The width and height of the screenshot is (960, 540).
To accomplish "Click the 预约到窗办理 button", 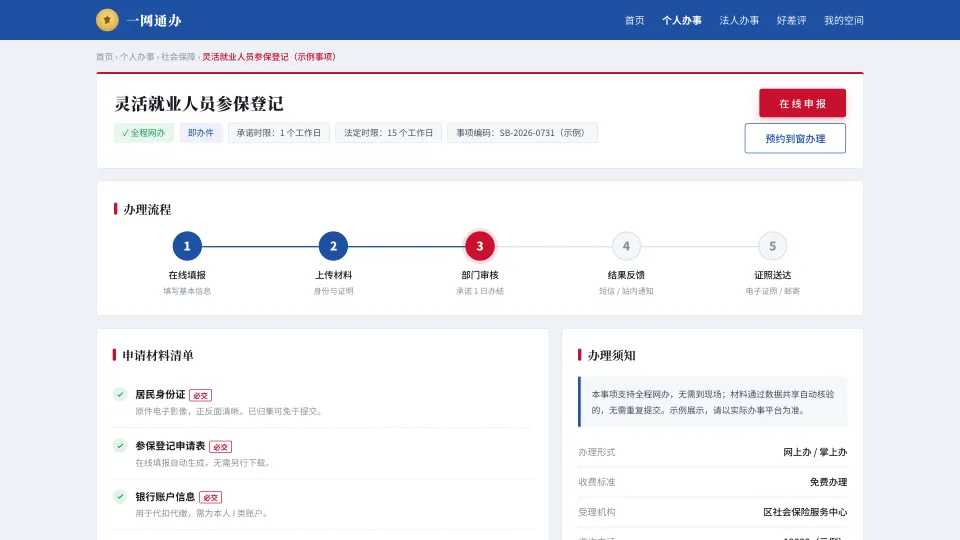I will pyautogui.click(x=795, y=138).
